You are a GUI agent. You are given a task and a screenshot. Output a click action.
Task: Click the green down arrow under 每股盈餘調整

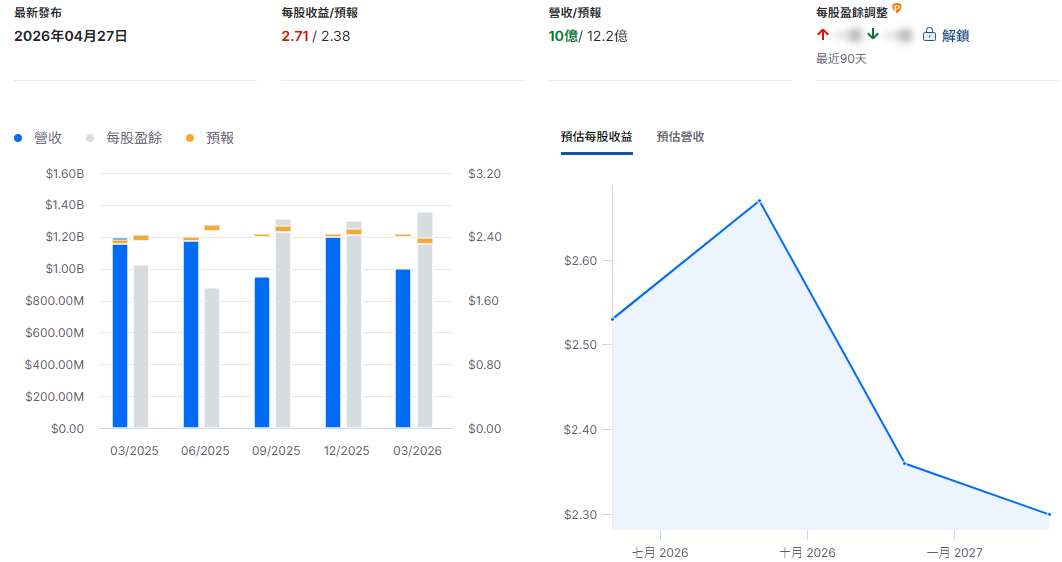[x=873, y=35]
